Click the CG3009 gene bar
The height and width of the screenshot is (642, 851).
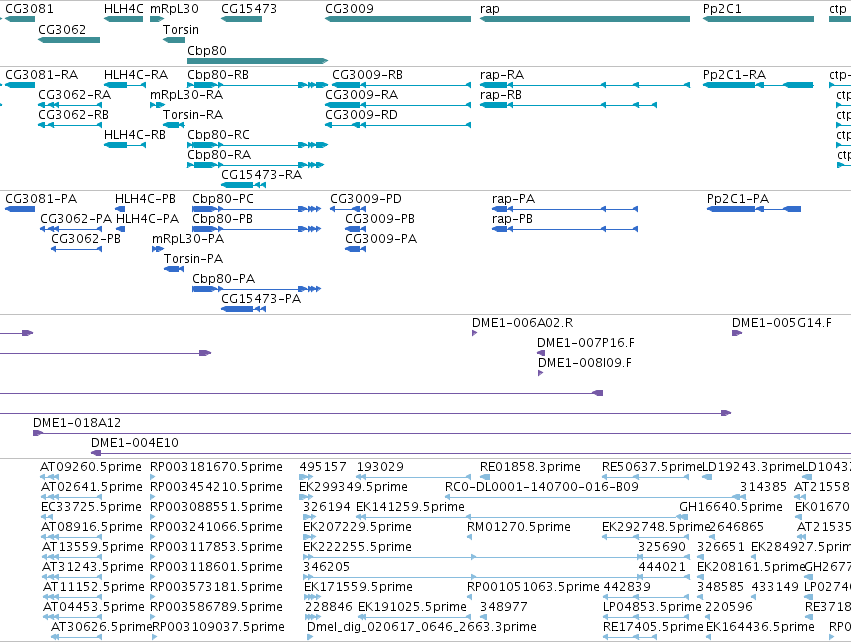coord(398,19)
